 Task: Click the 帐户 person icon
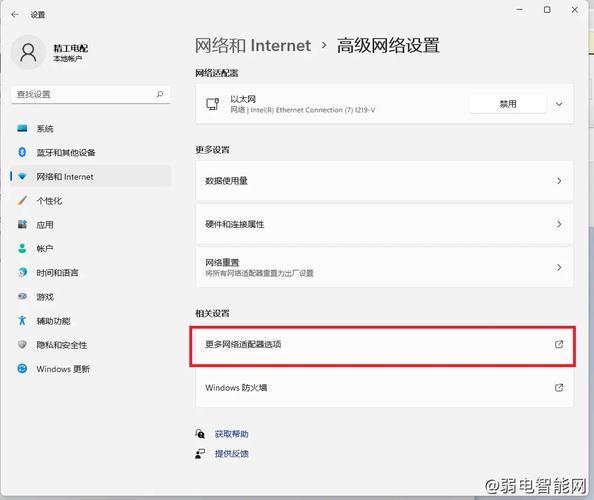point(22,248)
